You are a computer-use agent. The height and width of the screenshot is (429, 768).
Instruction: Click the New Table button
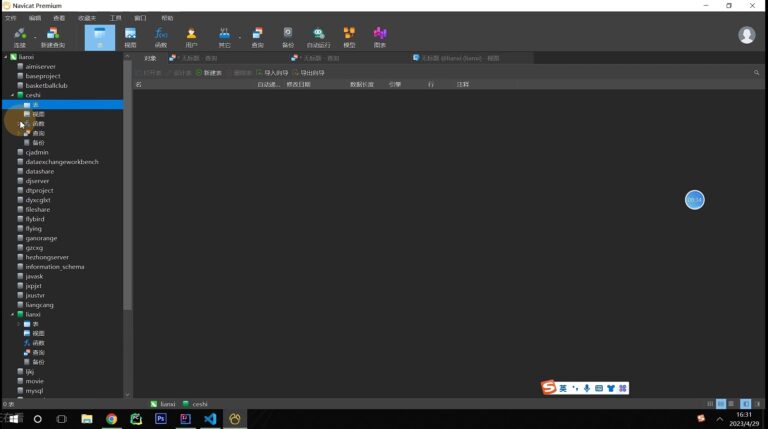pyautogui.click(x=209, y=72)
